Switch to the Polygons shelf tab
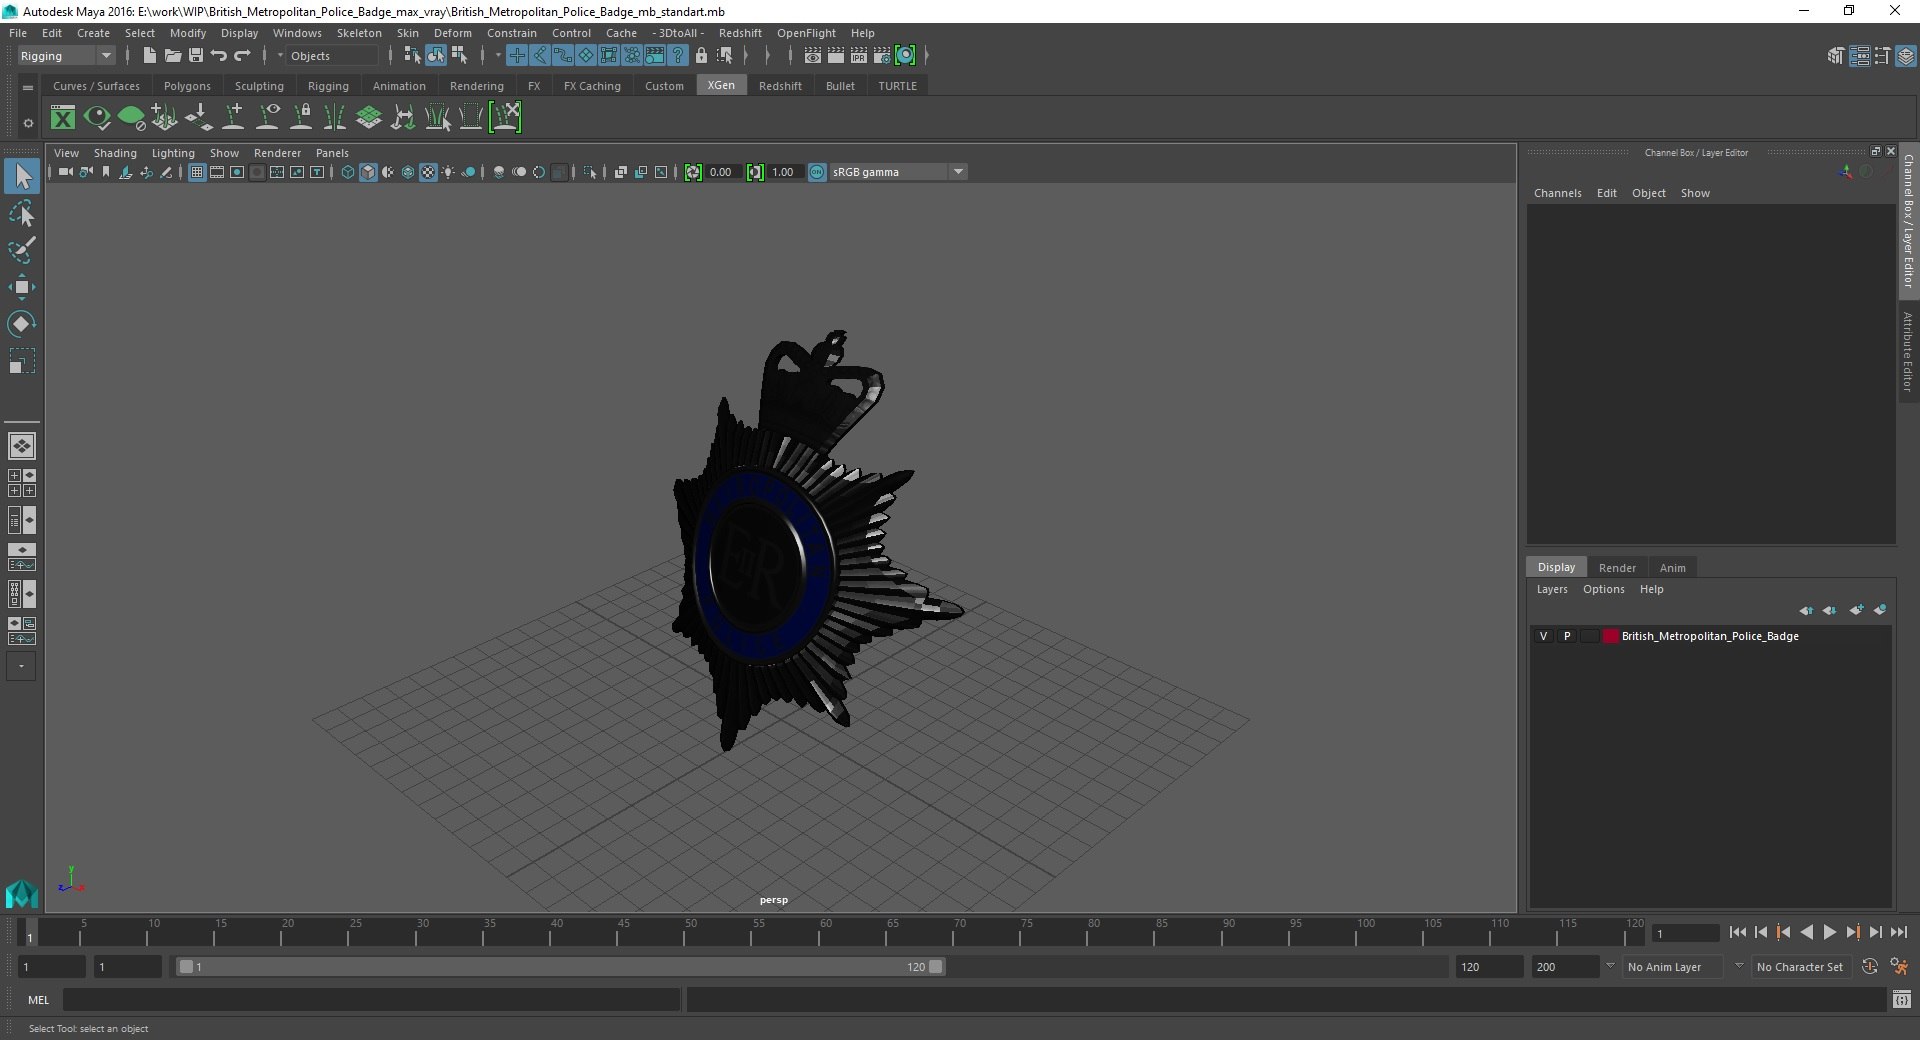1920x1040 pixels. (x=187, y=86)
